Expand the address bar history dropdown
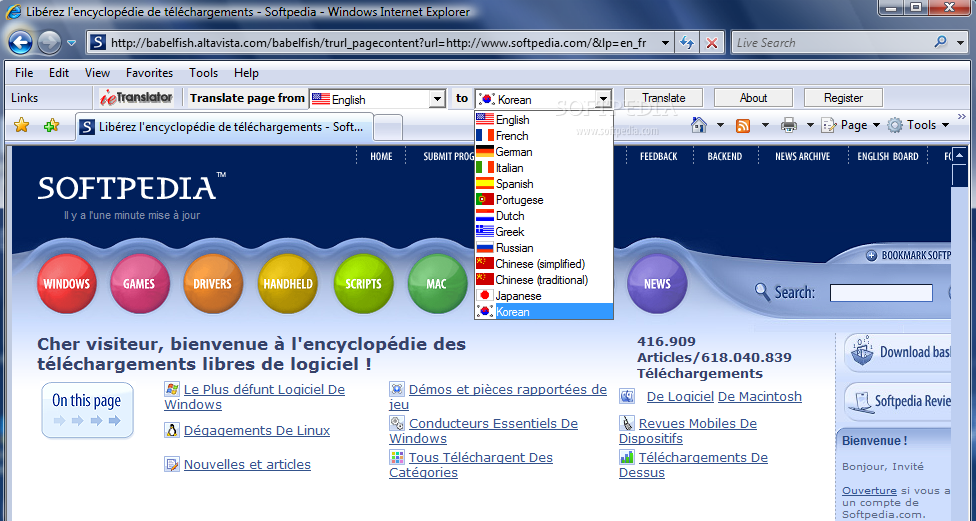976x521 pixels. pyautogui.click(x=665, y=43)
